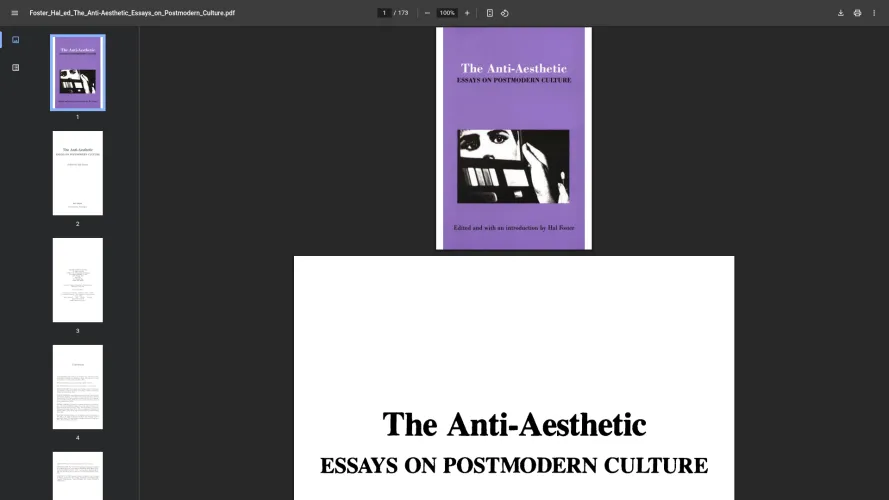889x500 pixels.
Task: Rotate the document counterclockwise
Action: (505, 13)
